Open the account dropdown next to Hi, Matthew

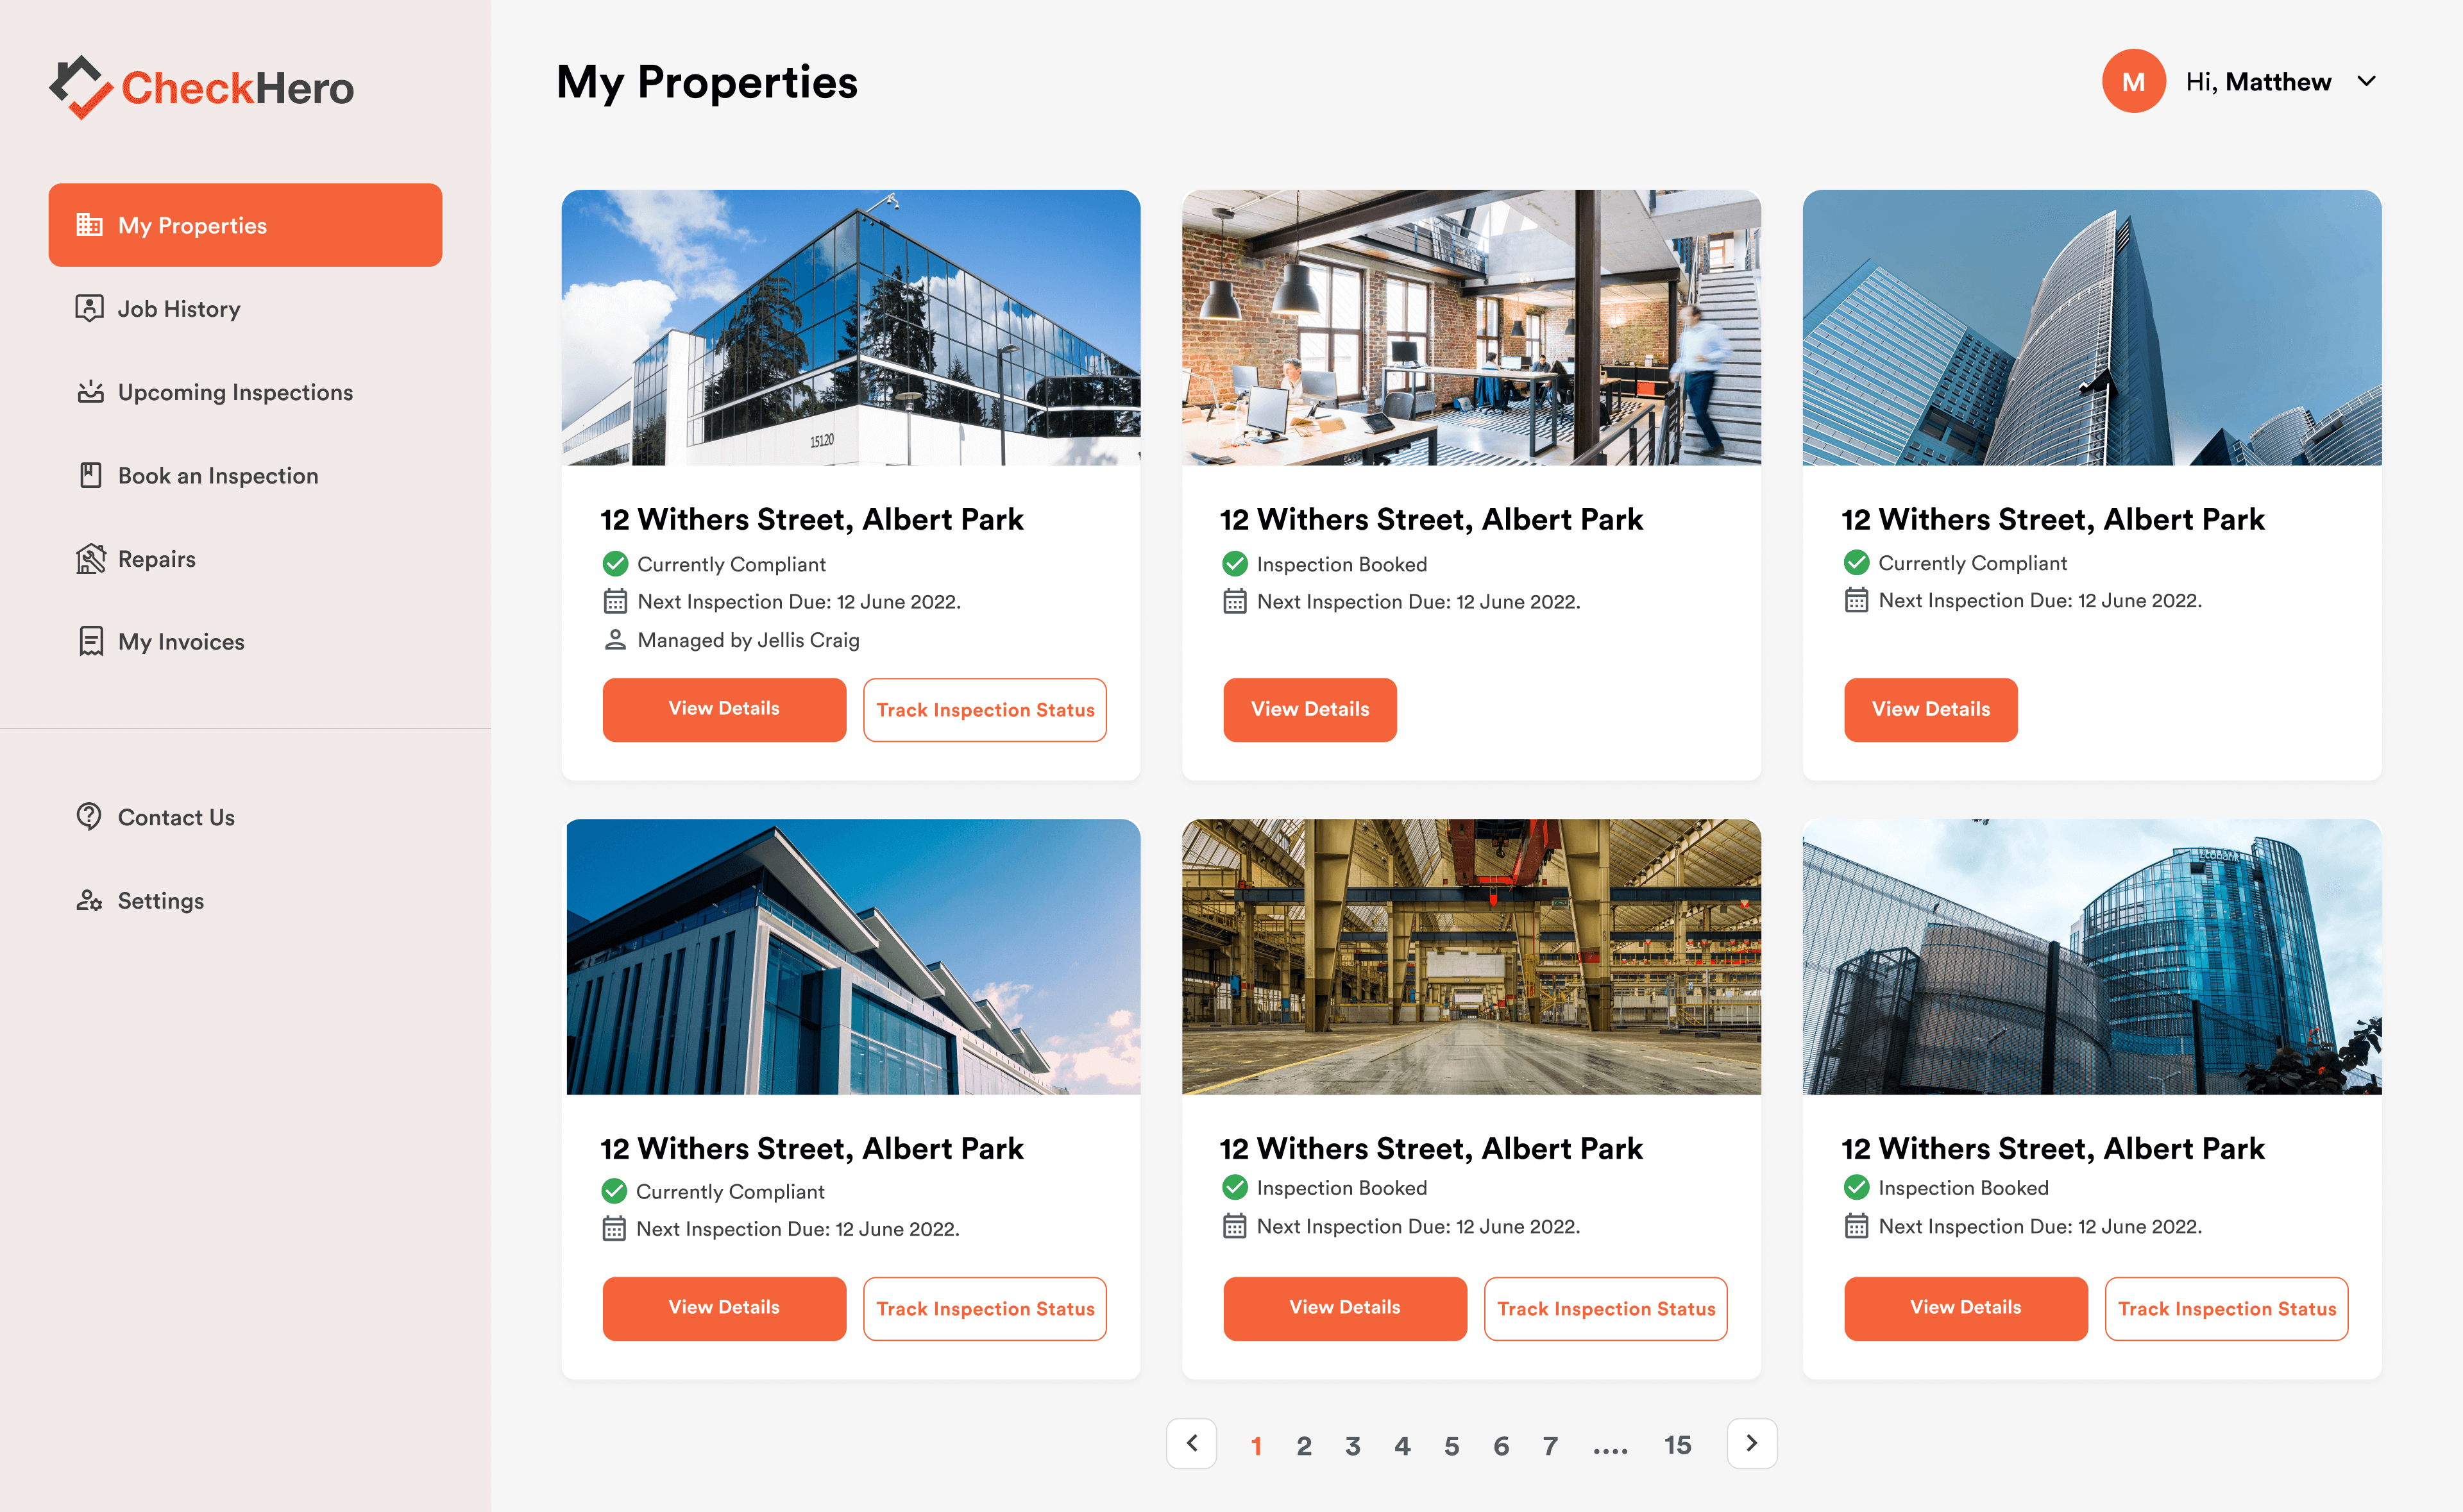2367,81
